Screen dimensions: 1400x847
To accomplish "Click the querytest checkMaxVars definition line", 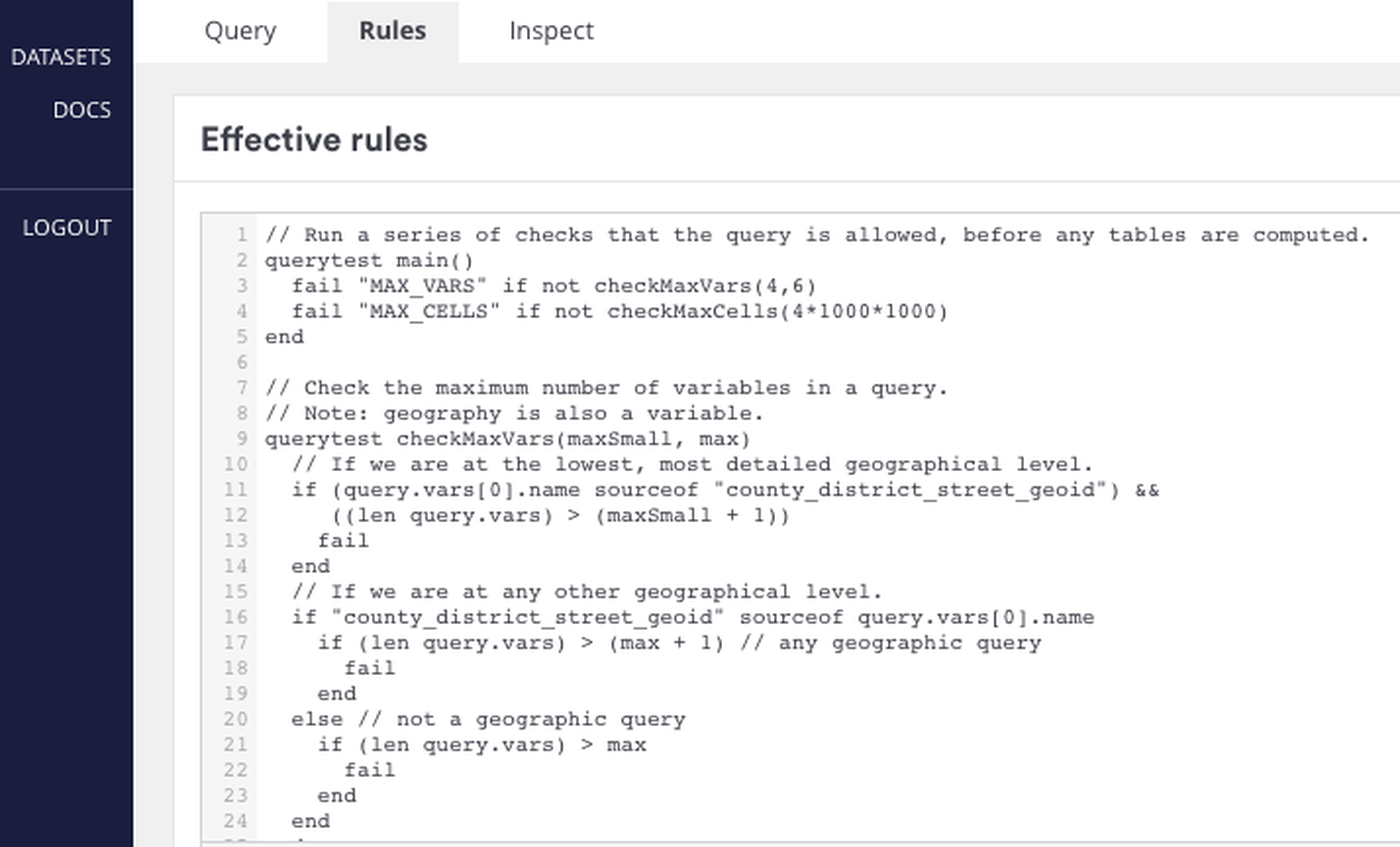I will coord(507,439).
